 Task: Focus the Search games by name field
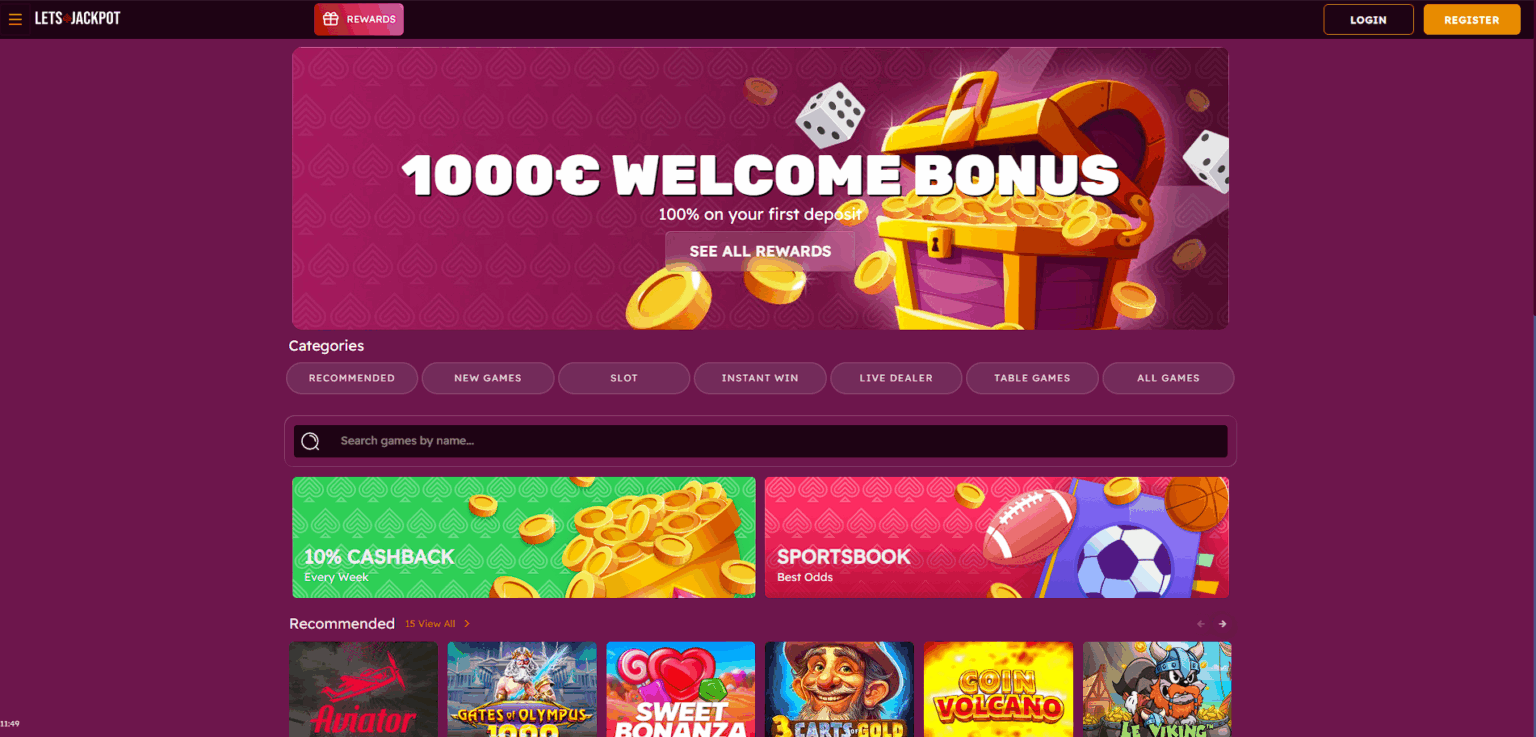[x=760, y=441]
